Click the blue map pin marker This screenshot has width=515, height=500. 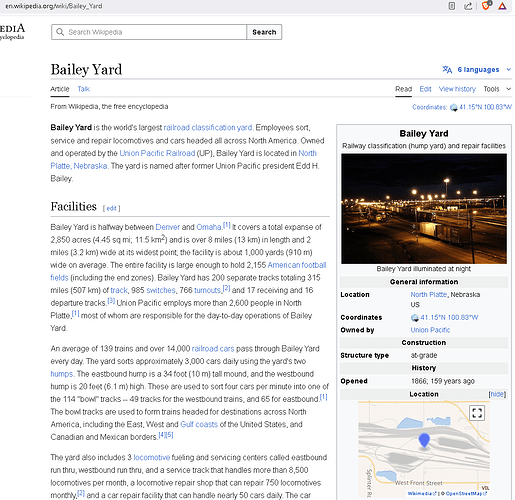click(424, 440)
